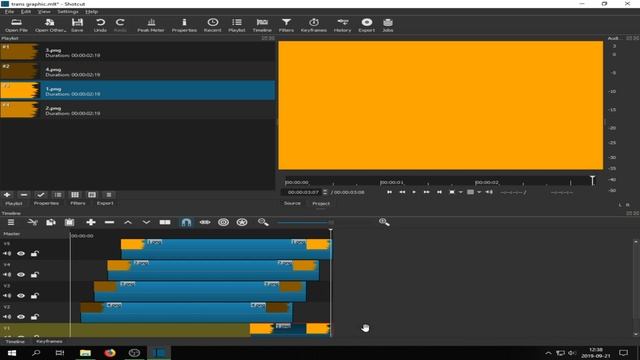Open the Settings menu
Screen dimensions: 640x360
pyautogui.click(x=68, y=12)
